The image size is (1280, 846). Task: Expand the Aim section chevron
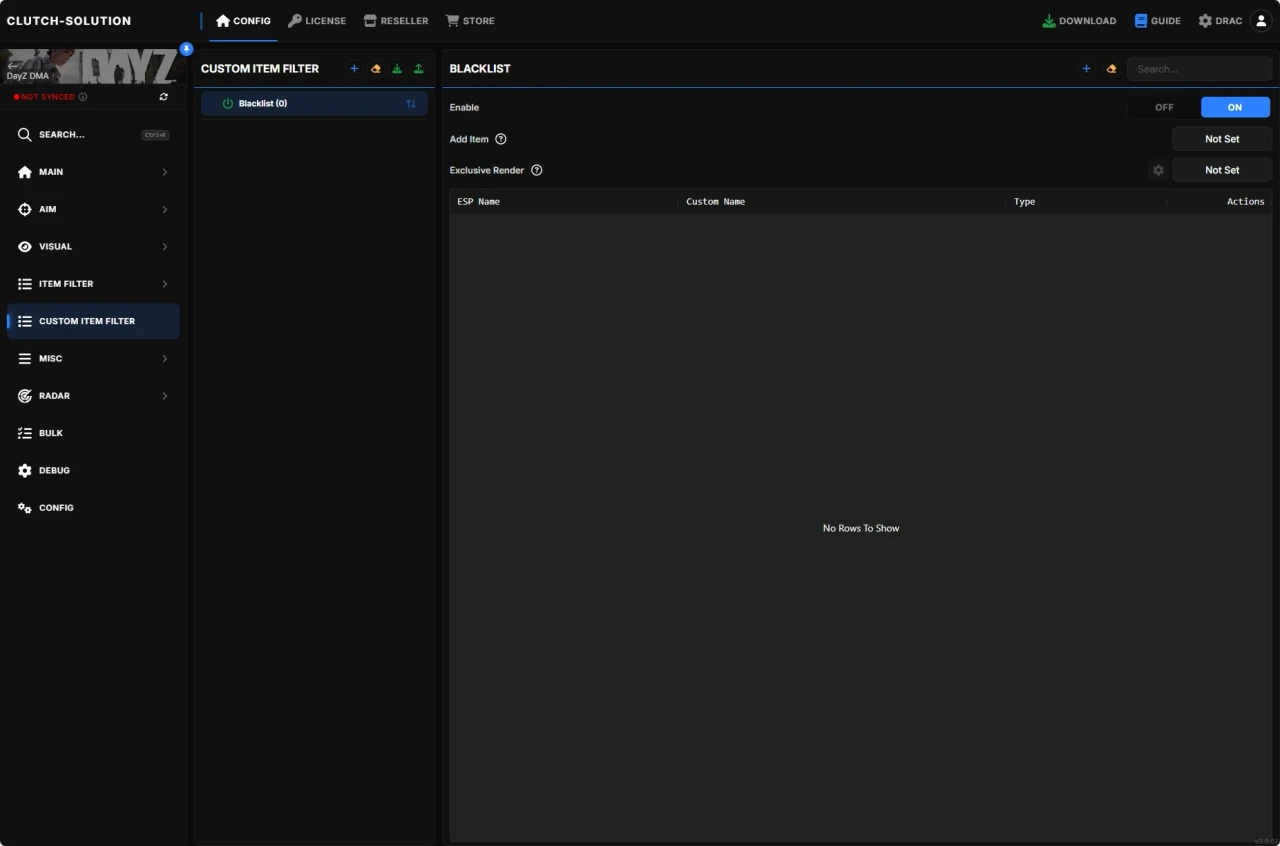165,209
